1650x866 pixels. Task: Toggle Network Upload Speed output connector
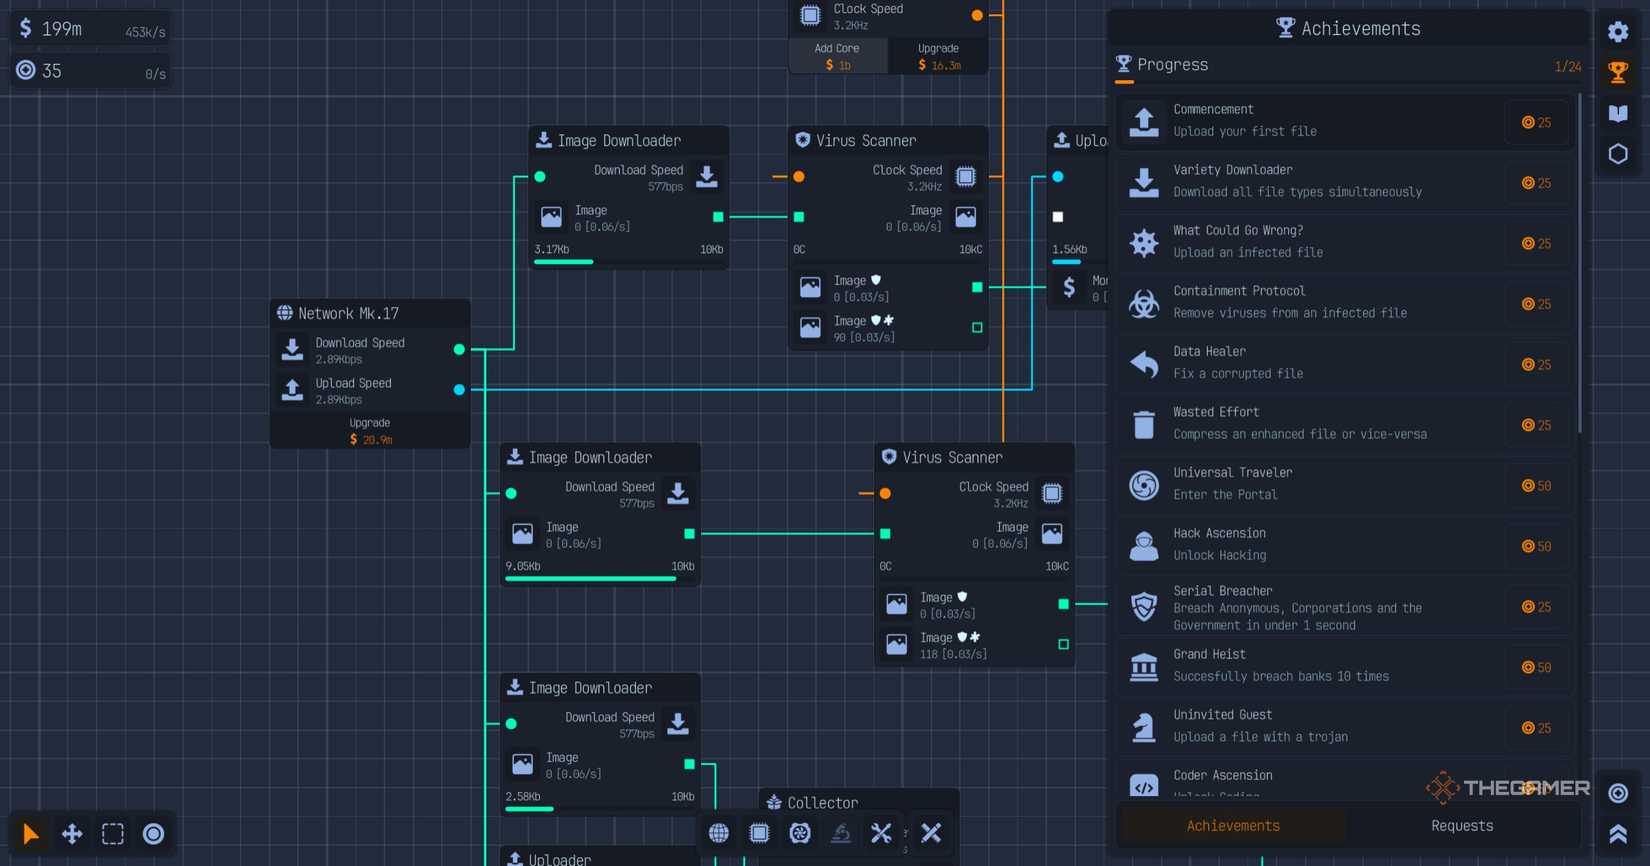[x=459, y=390]
